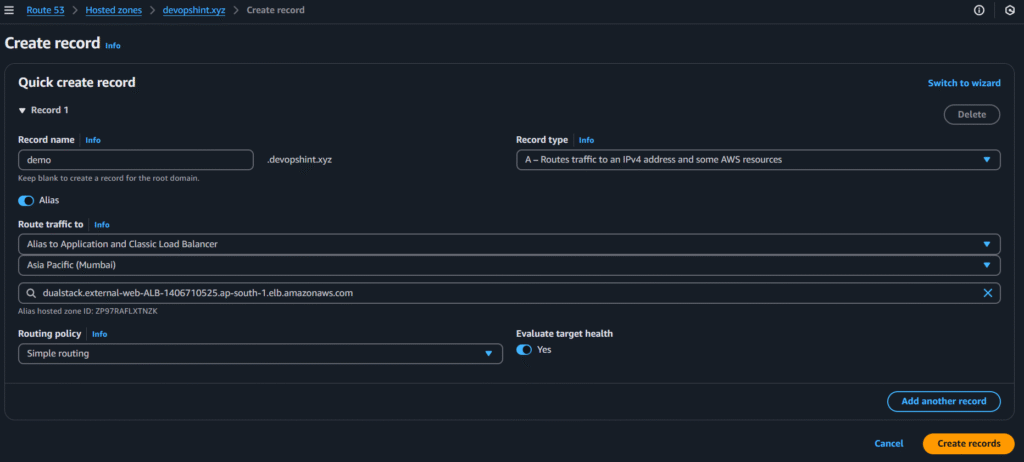This screenshot has height=462, width=1024.
Task: Open the Record type dropdown
Action: 758,159
